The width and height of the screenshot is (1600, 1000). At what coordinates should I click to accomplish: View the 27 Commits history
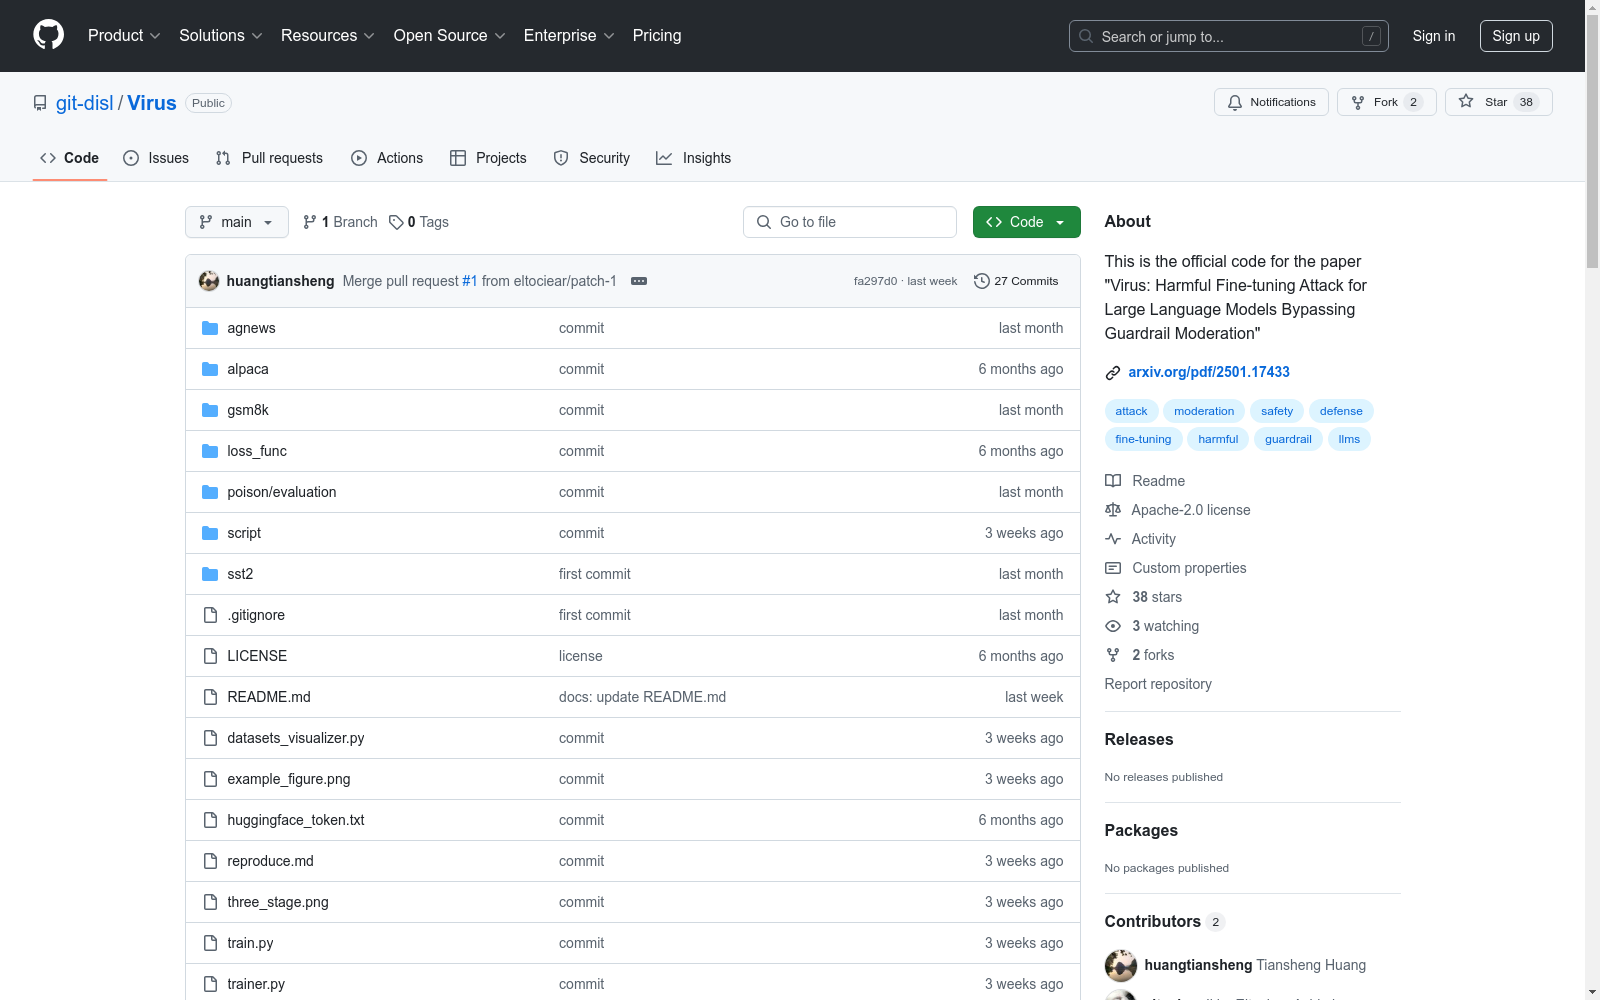[1016, 281]
